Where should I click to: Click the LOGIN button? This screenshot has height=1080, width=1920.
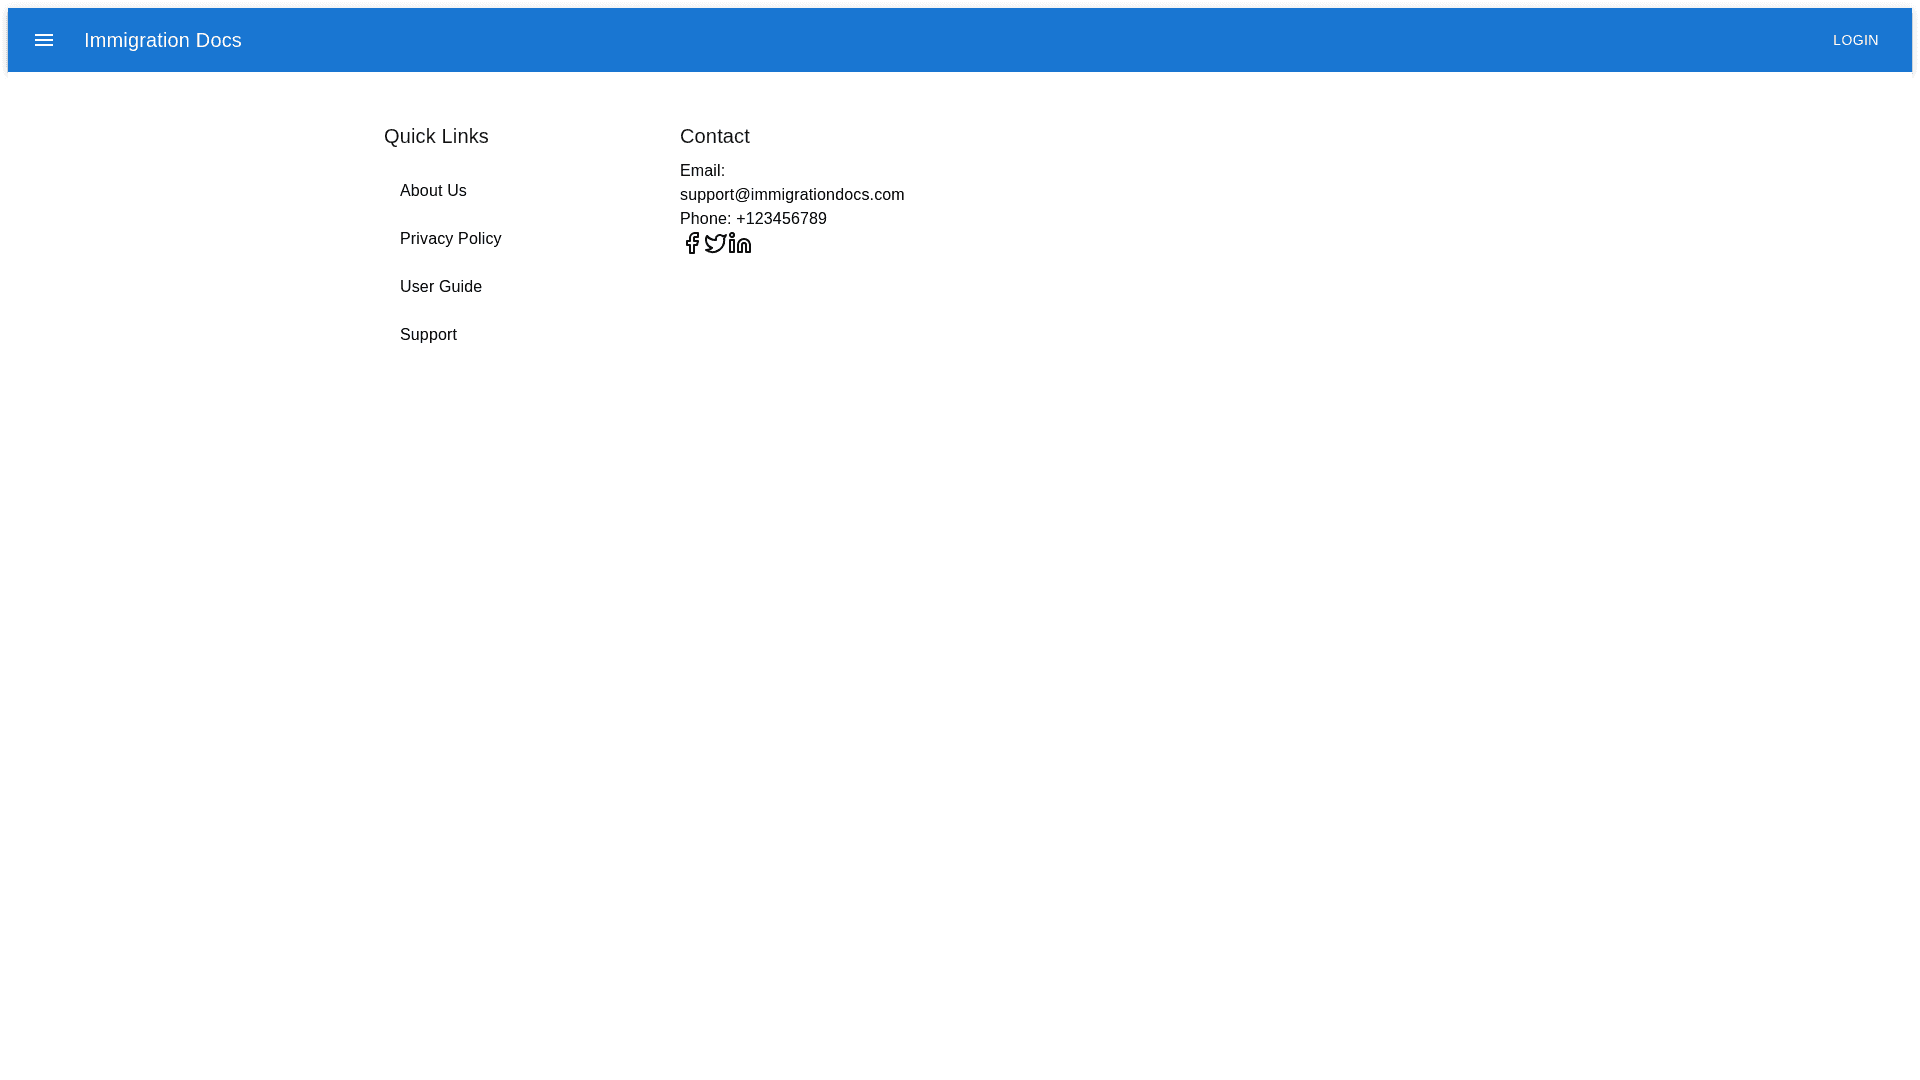click(x=1855, y=40)
